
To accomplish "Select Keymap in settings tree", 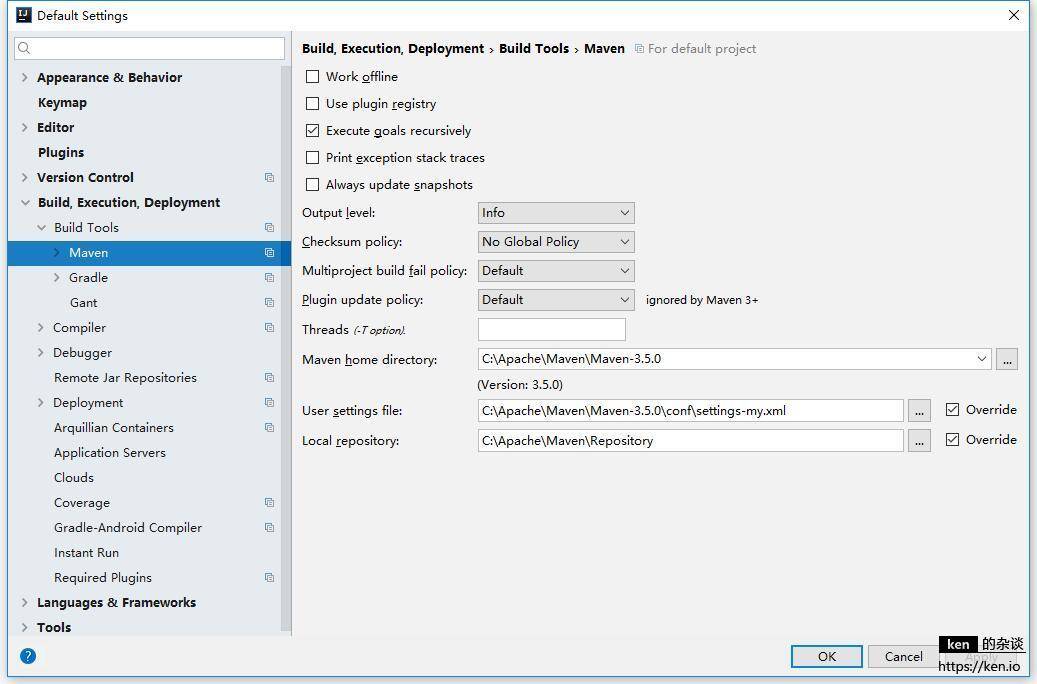I will point(62,103).
